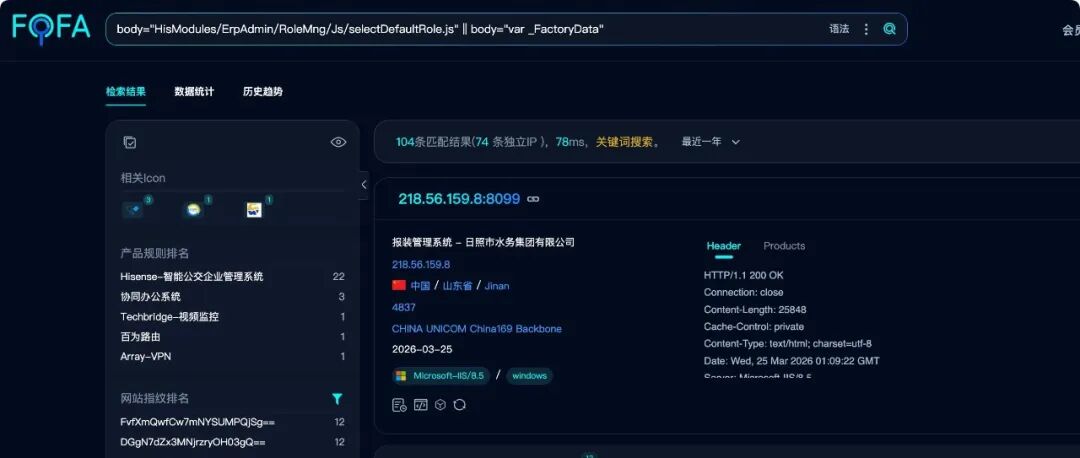The width and height of the screenshot is (1080, 458).
Task: Click the cube asset icon under the result
Action: pyautogui.click(x=440, y=405)
